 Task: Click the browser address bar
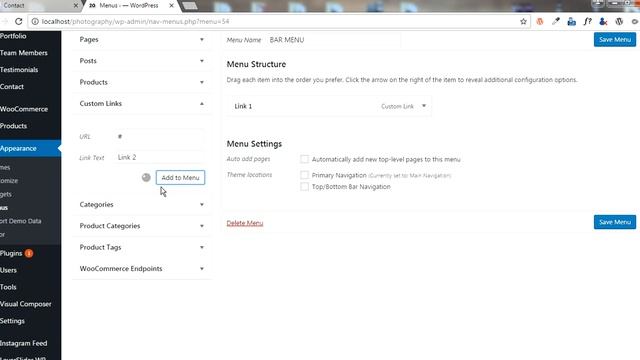point(278,22)
